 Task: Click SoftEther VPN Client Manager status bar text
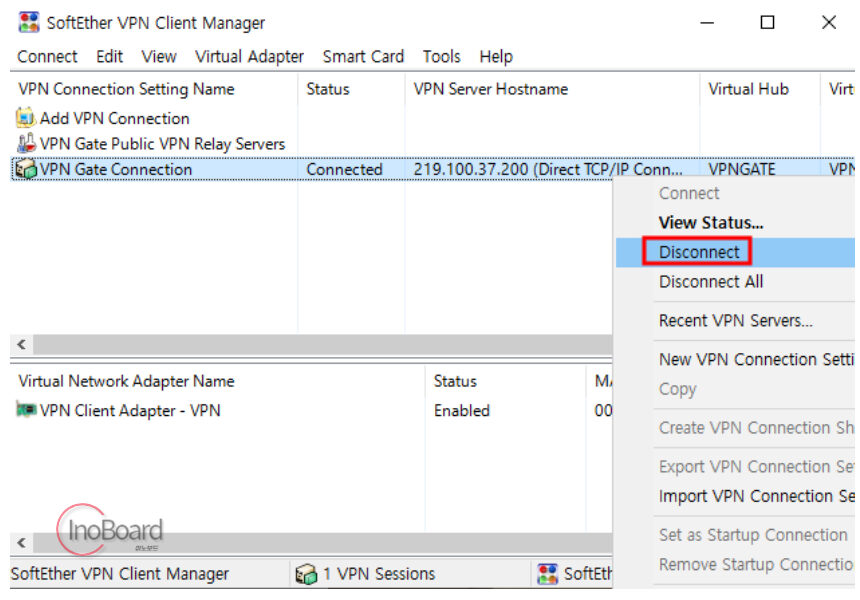pyautogui.click(x=120, y=574)
